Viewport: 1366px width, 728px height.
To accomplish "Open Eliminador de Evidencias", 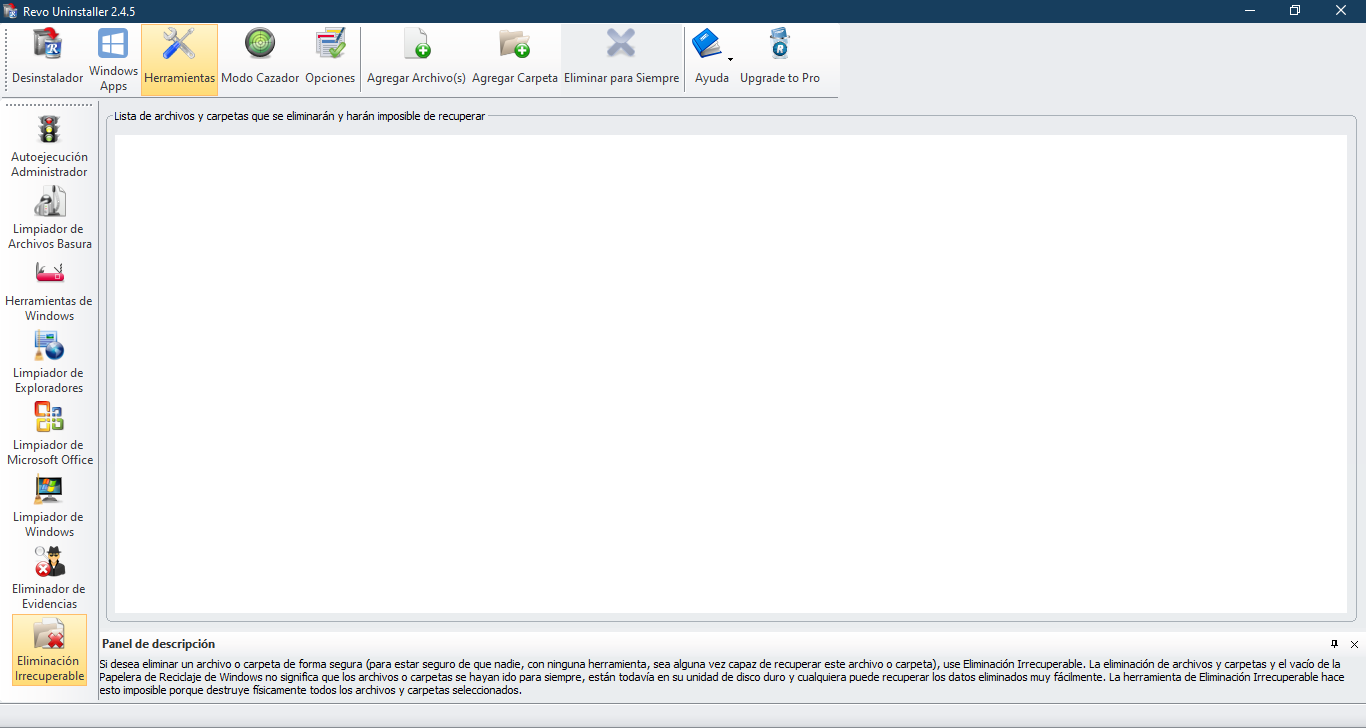I will click(49, 578).
